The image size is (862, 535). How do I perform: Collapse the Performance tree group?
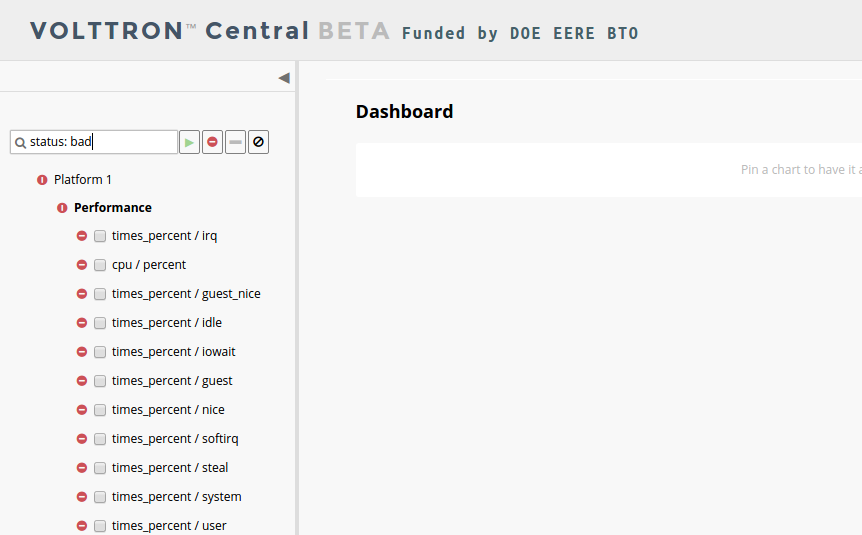tap(113, 208)
